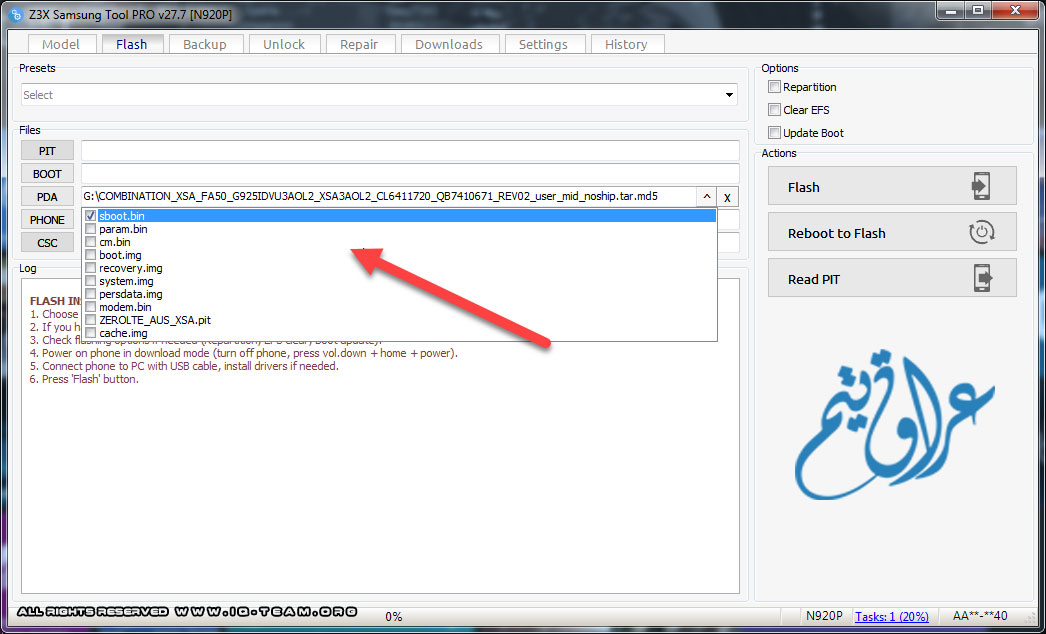This screenshot has width=1046, height=634.
Task: Click the PDA file path field
Action: 389,197
